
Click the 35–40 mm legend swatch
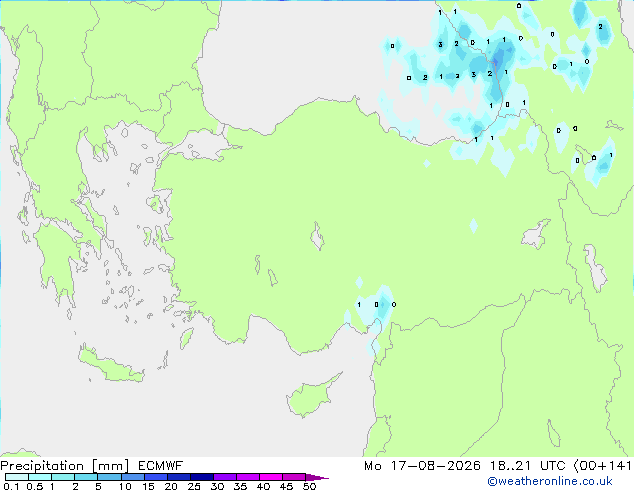click(x=247, y=477)
